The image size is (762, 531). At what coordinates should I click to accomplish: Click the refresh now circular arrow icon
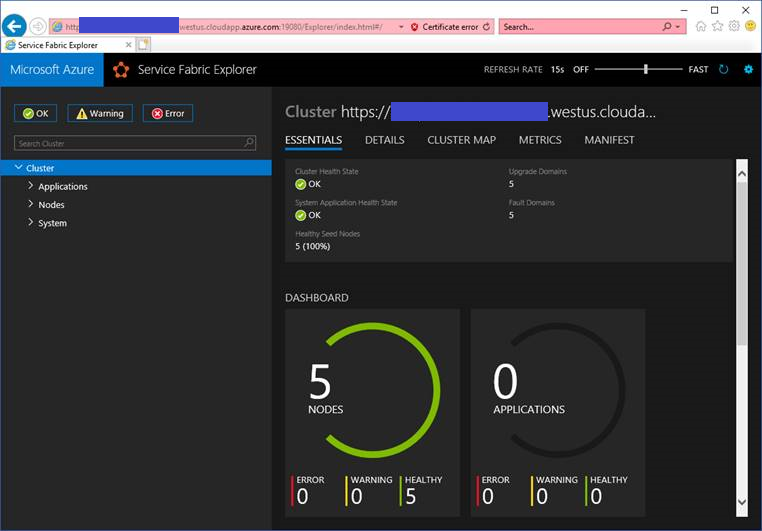tap(724, 69)
